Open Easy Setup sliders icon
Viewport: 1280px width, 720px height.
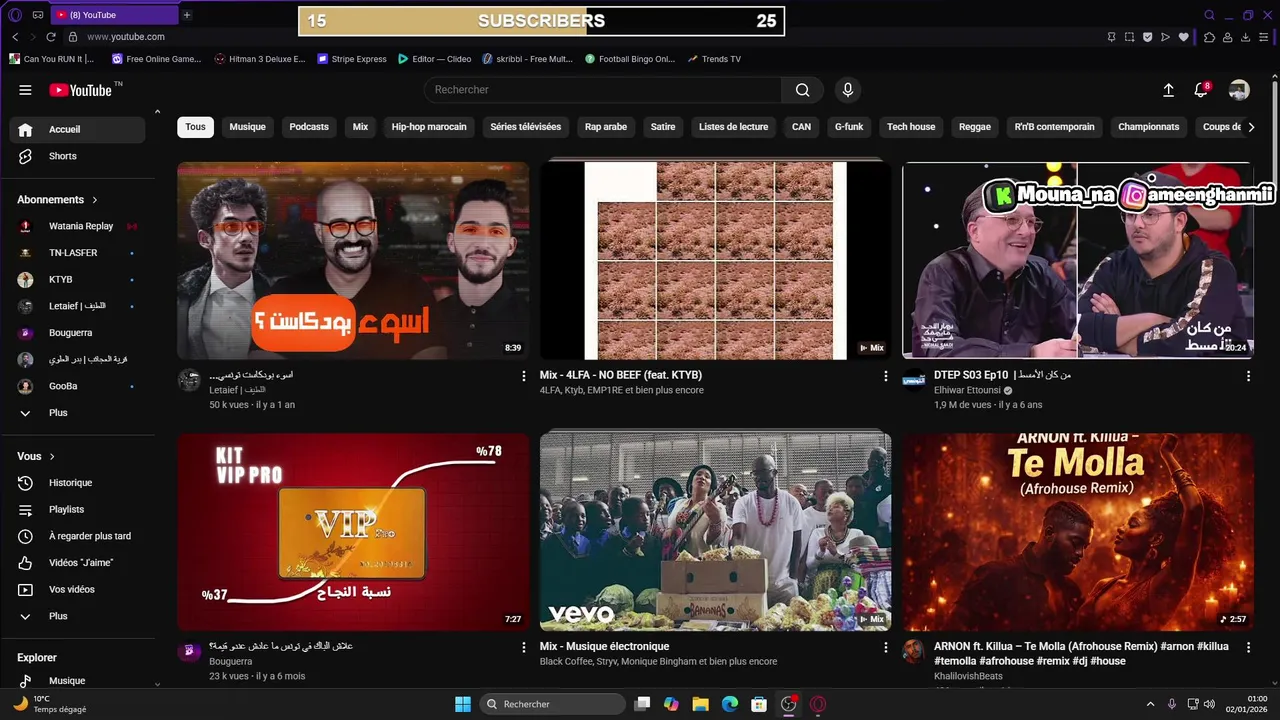[x=1265, y=37]
